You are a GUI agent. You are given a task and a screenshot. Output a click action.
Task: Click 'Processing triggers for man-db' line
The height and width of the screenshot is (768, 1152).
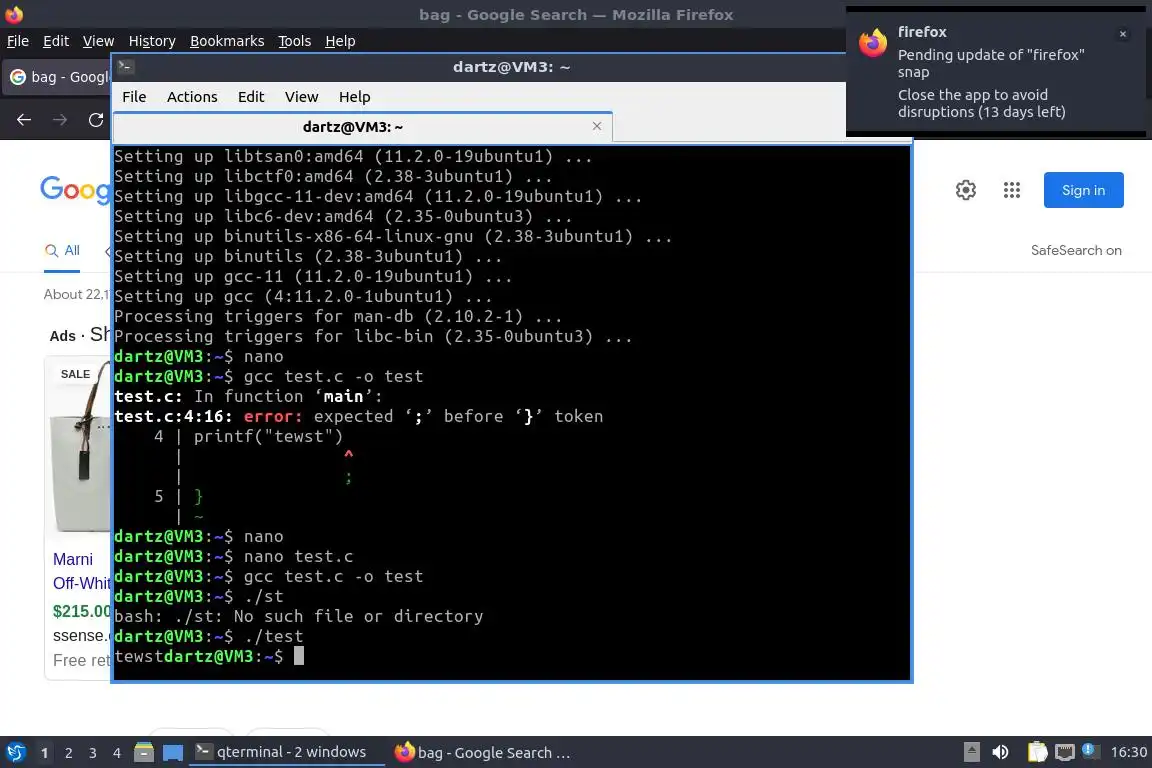point(338,317)
